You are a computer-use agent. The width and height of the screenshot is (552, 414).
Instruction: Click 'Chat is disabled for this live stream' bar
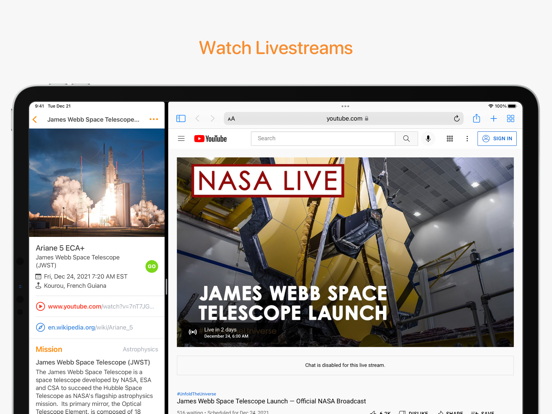pyautogui.click(x=345, y=365)
